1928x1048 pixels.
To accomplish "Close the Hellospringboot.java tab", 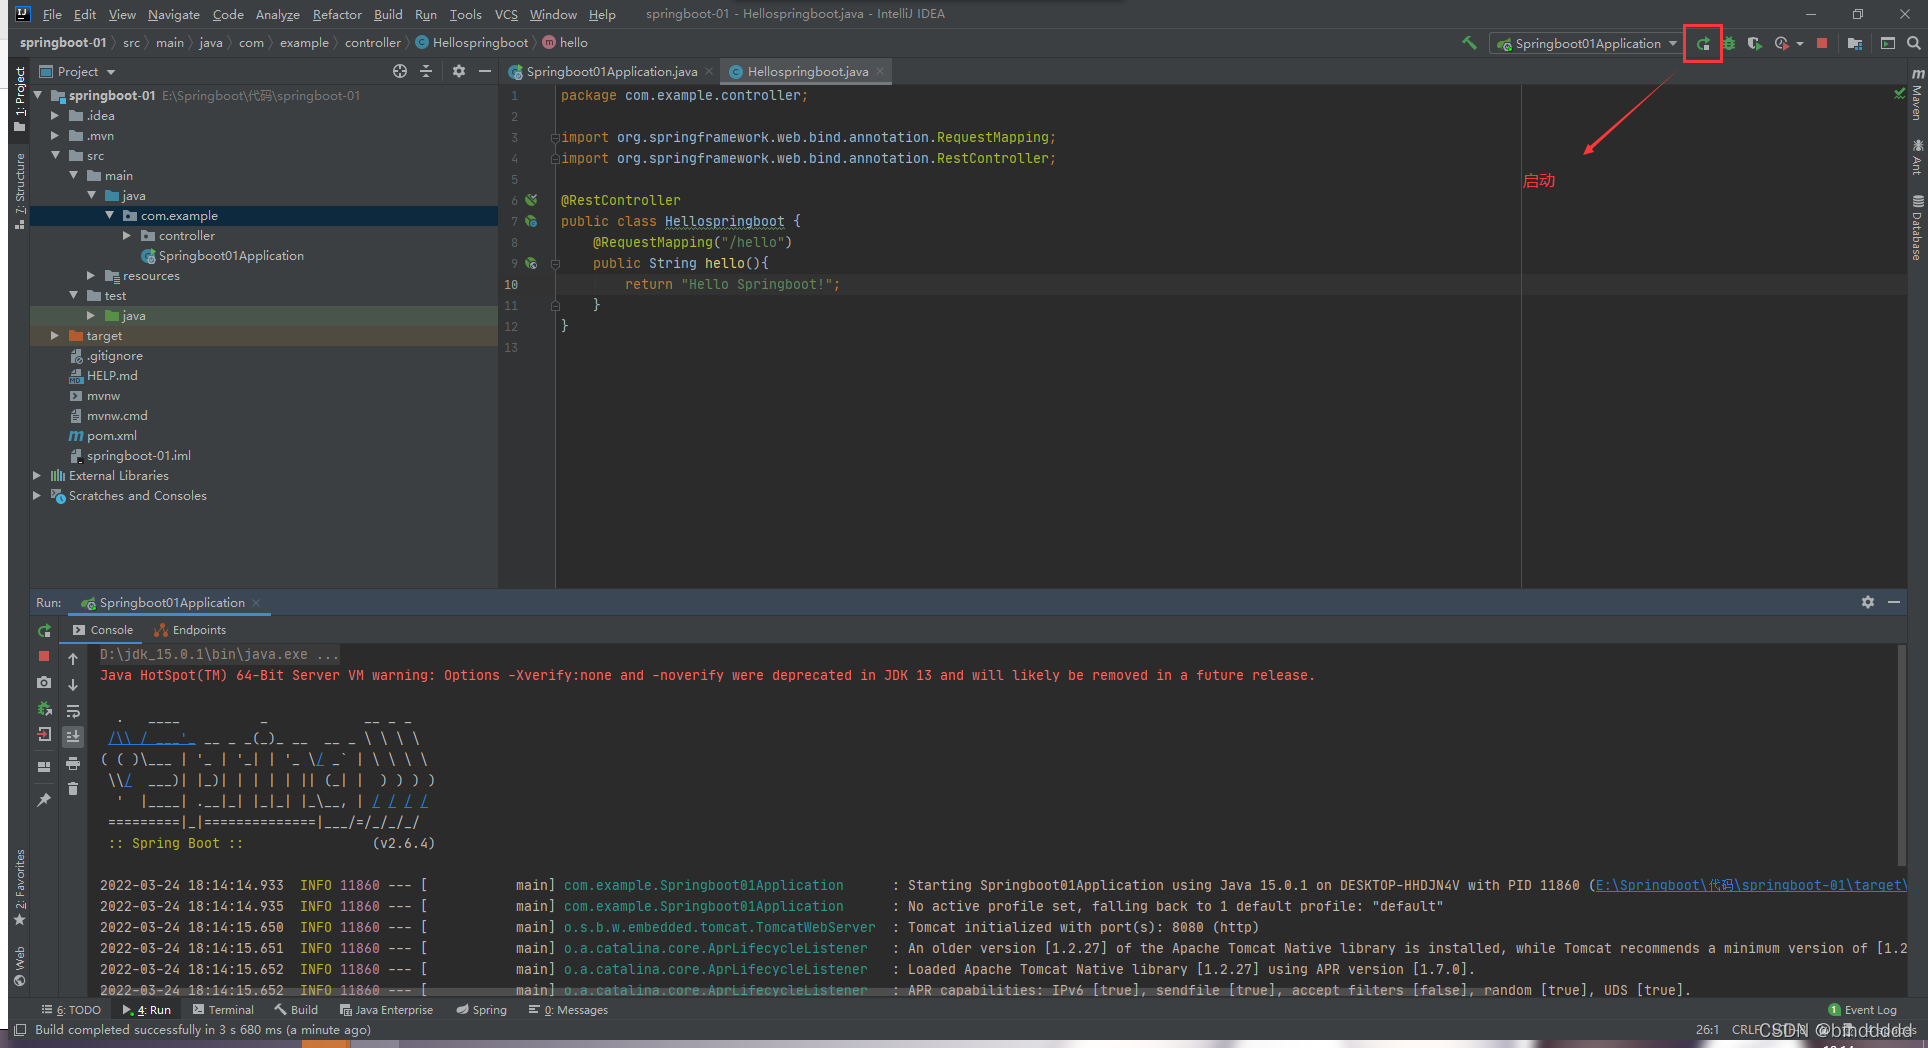I will coord(880,71).
